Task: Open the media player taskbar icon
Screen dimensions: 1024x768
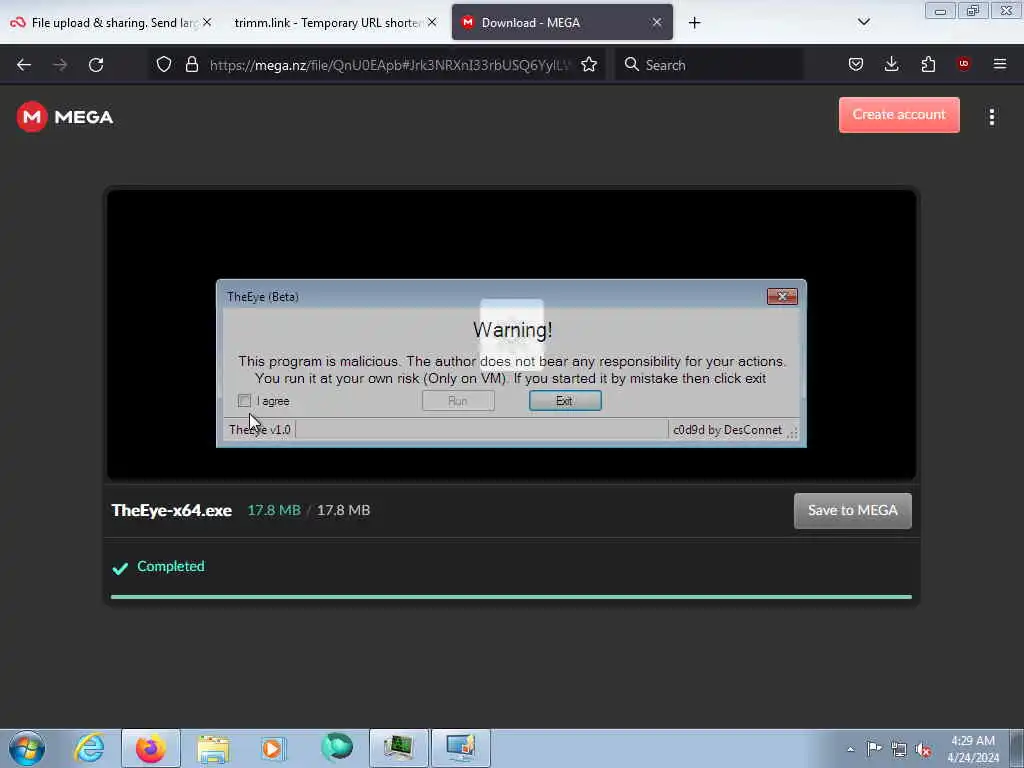Action: (x=274, y=748)
